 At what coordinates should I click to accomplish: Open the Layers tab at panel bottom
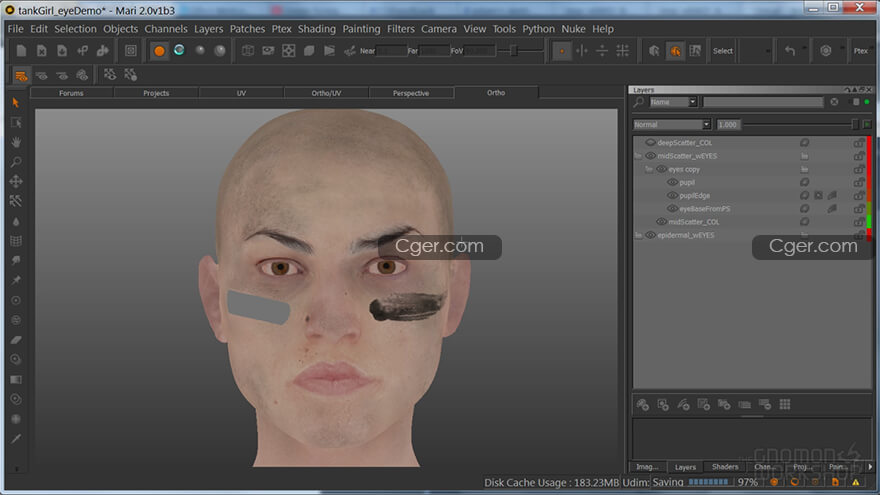tap(685, 467)
